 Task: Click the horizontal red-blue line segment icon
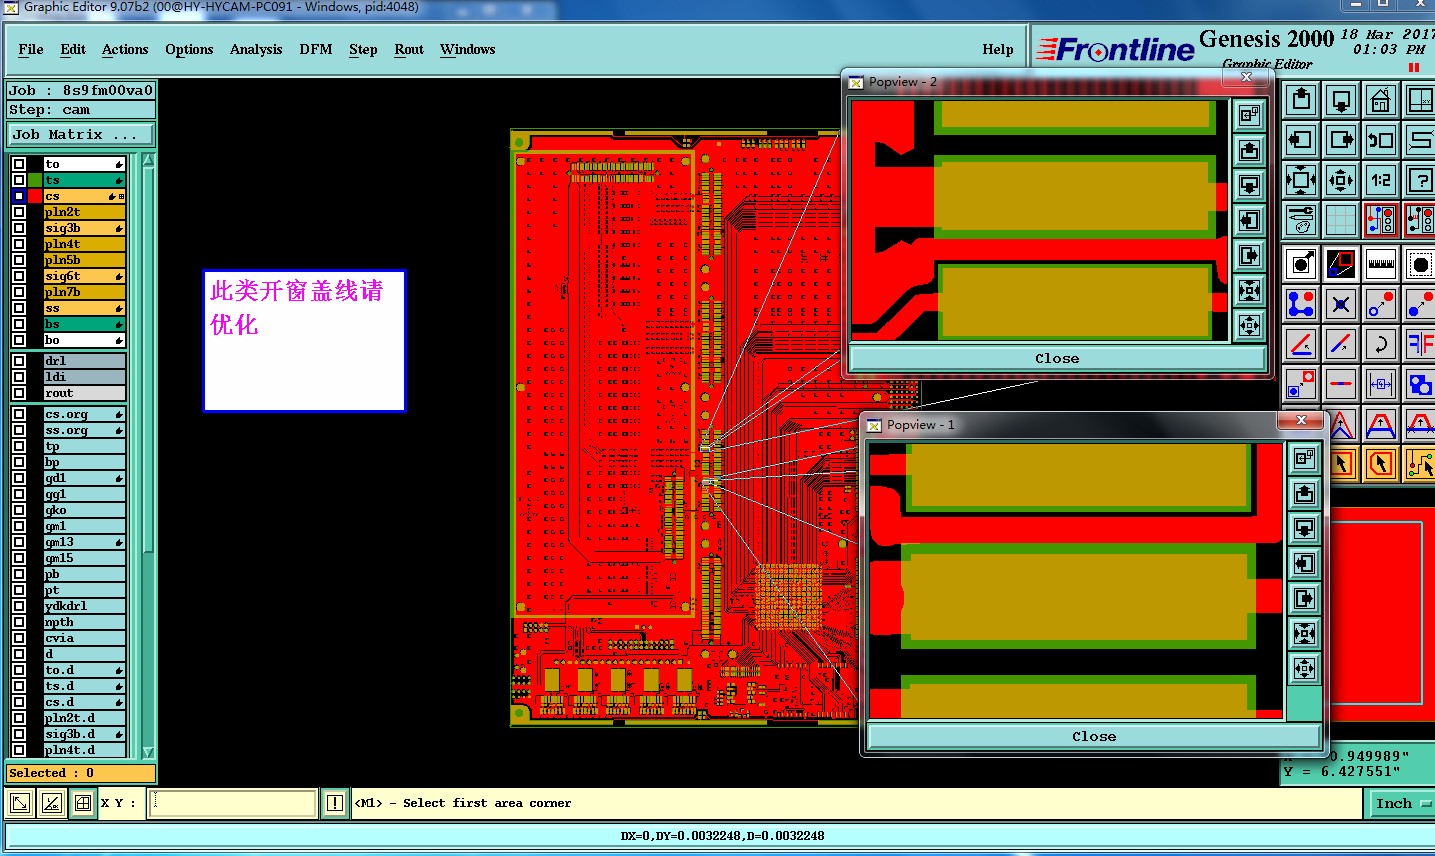coord(1341,384)
